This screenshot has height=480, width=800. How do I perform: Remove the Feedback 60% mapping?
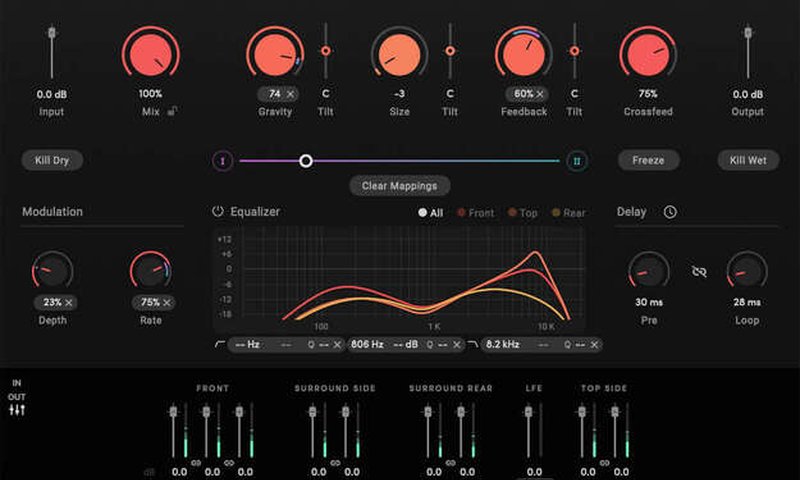540,94
